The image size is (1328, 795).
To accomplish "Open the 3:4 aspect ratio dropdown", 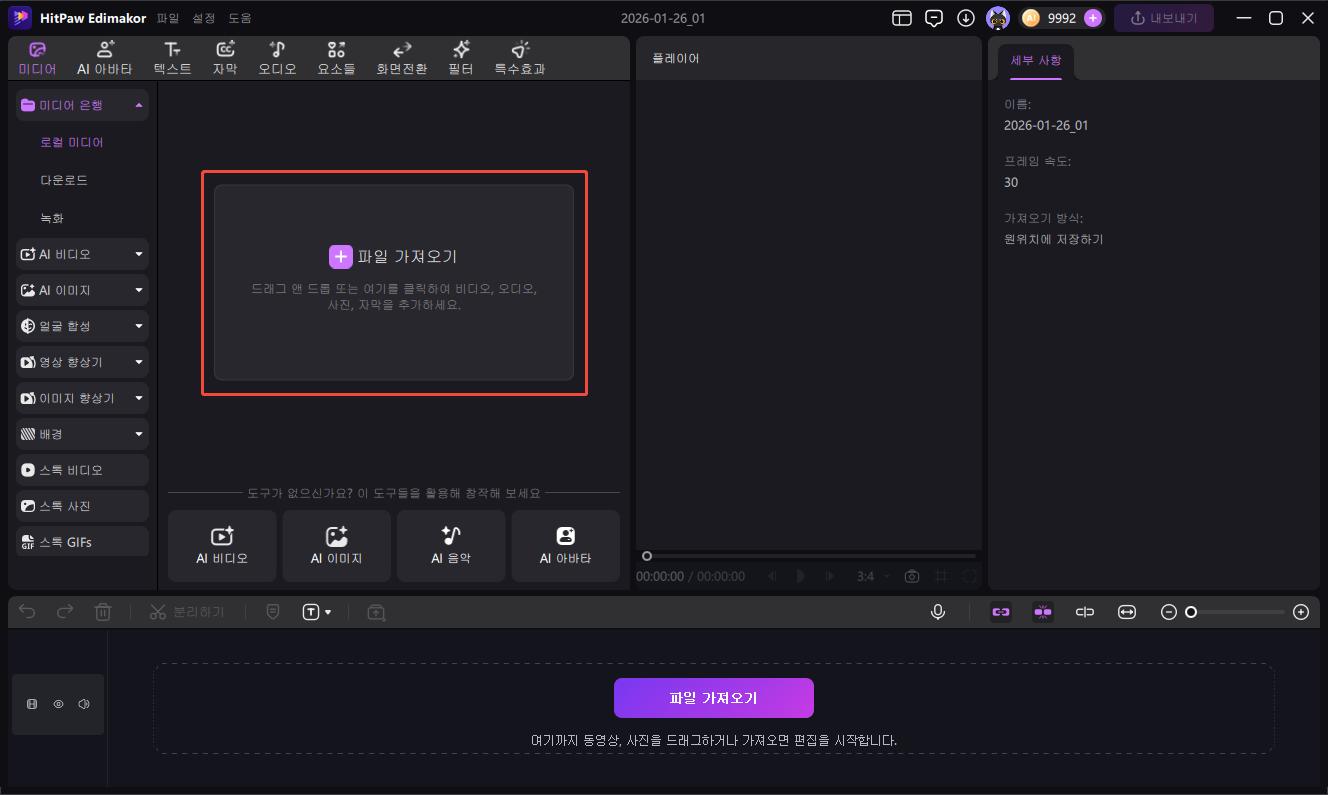I will pyautogui.click(x=873, y=576).
